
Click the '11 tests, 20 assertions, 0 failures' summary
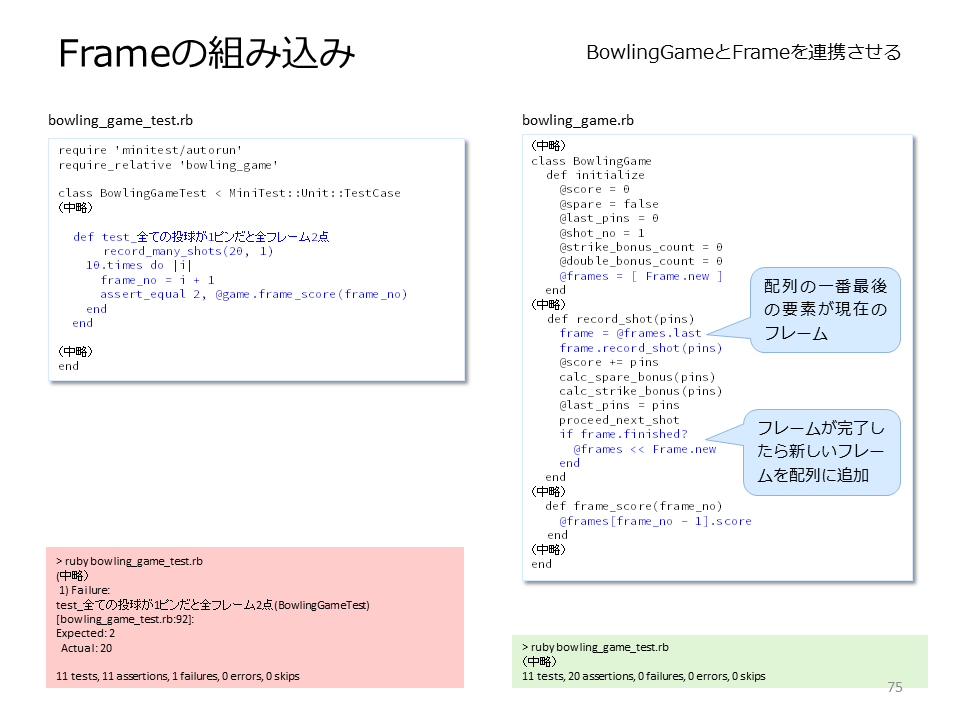(x=643, y=676)
